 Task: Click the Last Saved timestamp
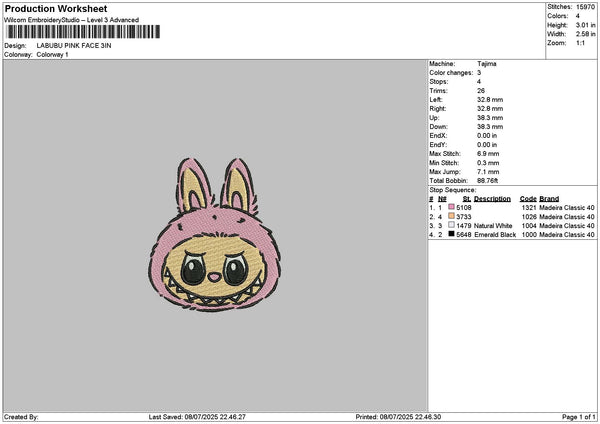tap(197, 417)
